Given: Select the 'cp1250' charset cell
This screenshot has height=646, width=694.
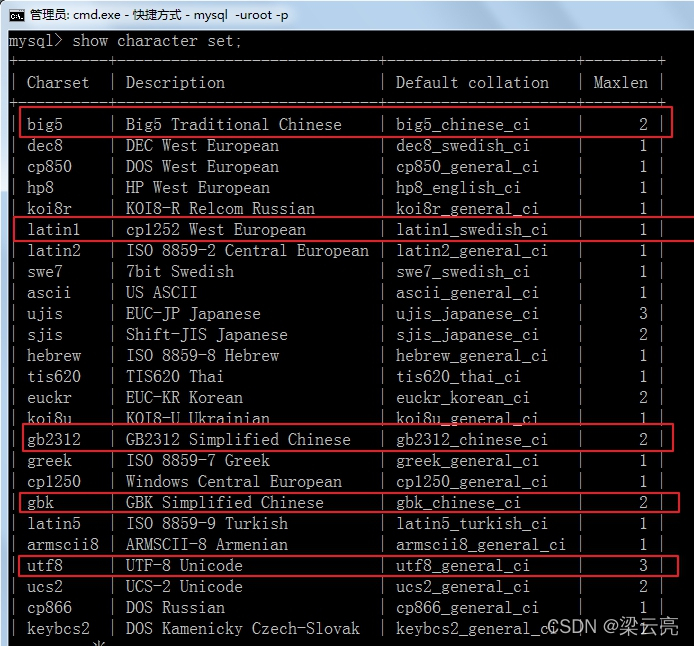Looking at the screenshot, I should click(x=54, y=482).
